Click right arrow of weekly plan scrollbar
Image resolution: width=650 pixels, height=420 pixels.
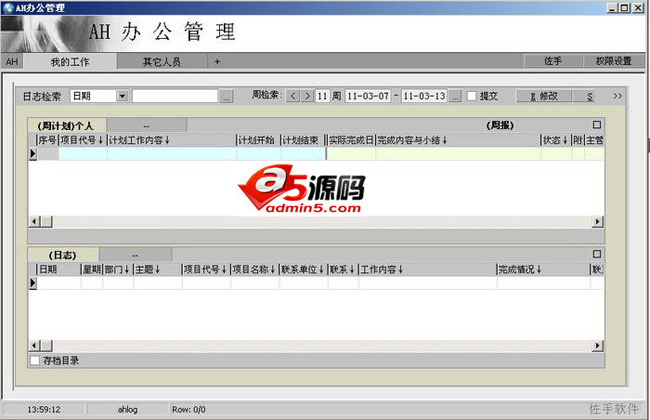coord(597,222)
